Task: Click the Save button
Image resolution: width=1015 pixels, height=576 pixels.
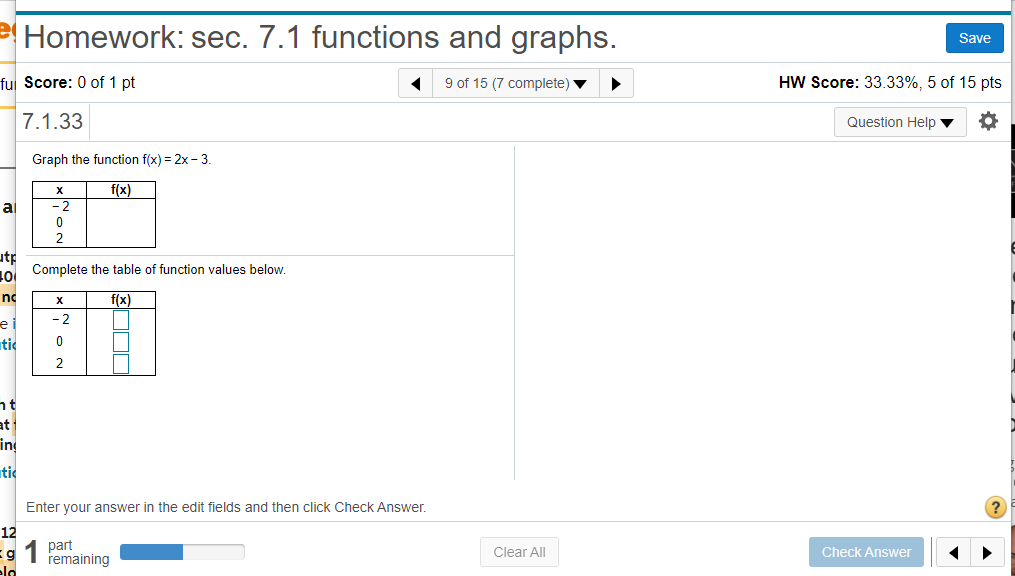Action: click(974, 37)
